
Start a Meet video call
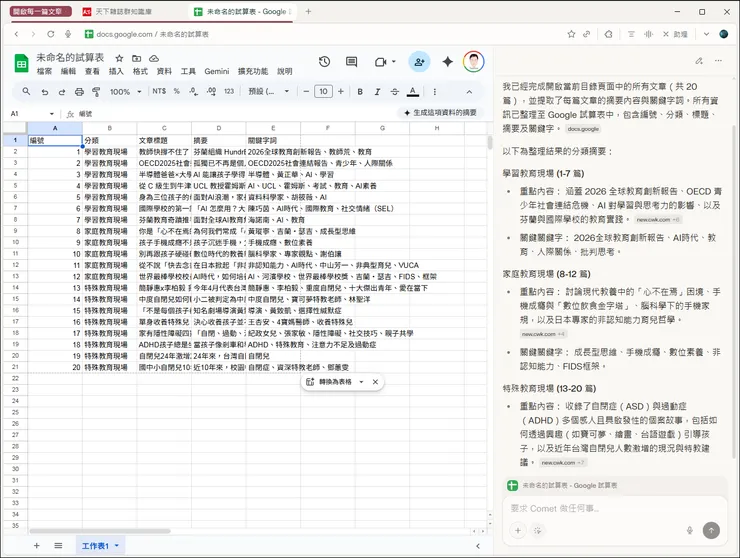(x=380, y=62)
